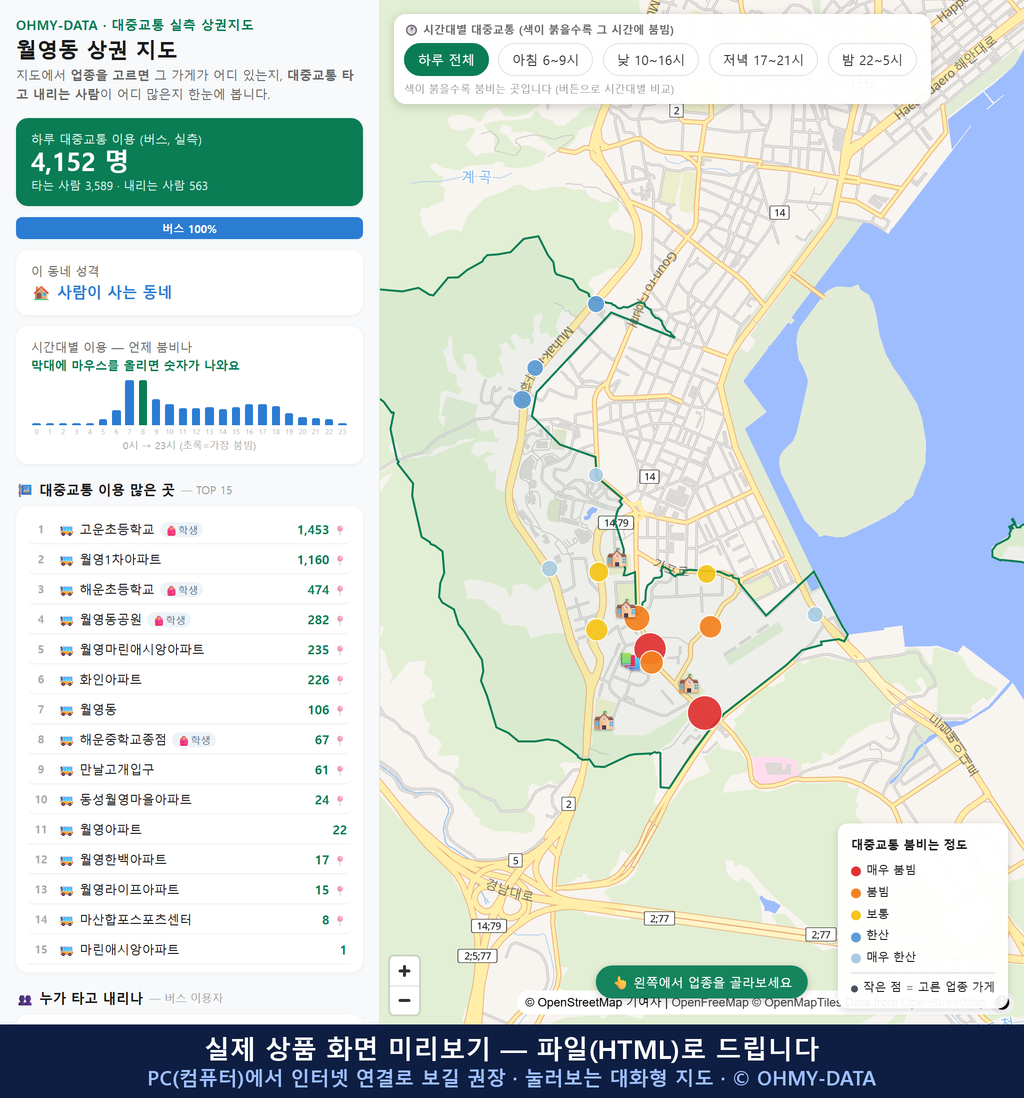Select the 월영1차아파트 list row
The image size is (1024, 1098).
189,560
